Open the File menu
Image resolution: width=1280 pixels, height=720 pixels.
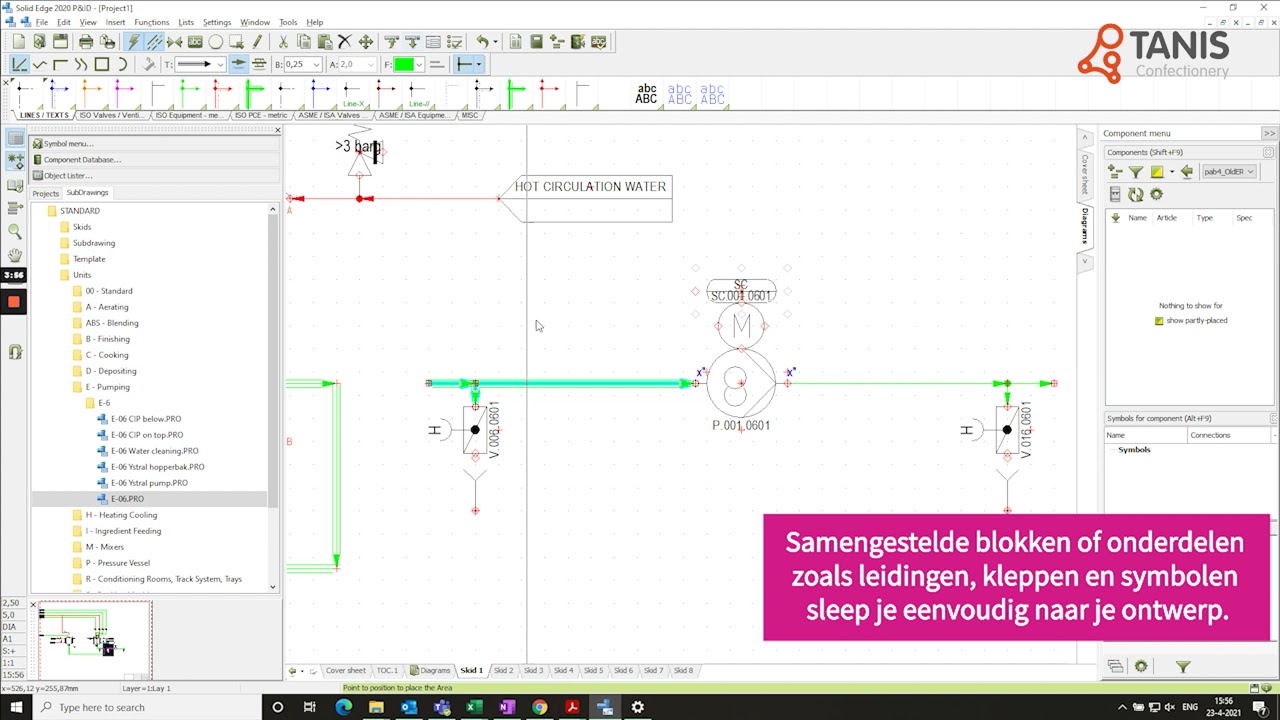pos(41,22)
